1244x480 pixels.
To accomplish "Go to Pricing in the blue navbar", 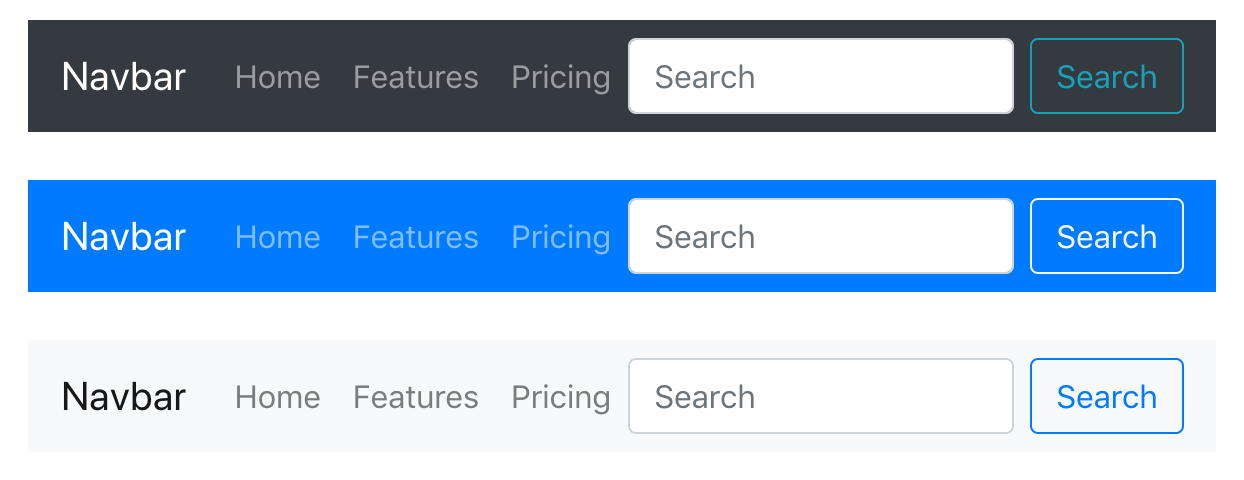I will click(x=560, y=237).
